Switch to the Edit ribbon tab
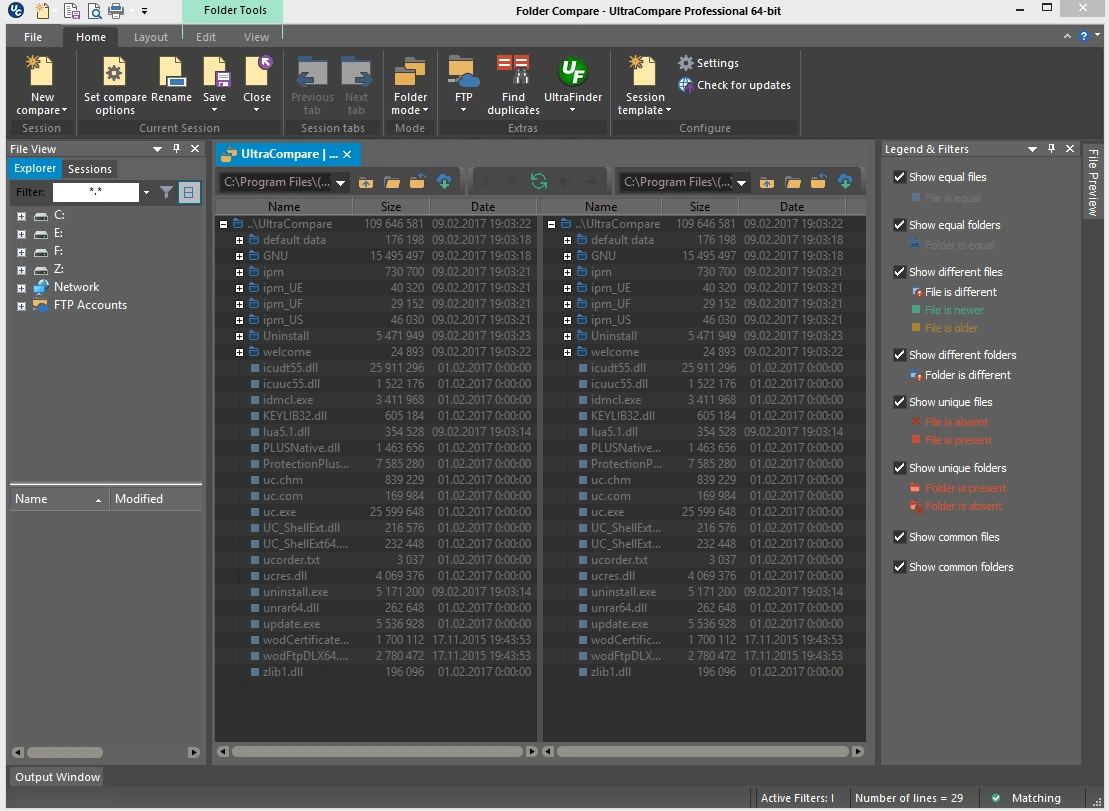Viewport: 1109px width, 811px height. tap(206, 37)
